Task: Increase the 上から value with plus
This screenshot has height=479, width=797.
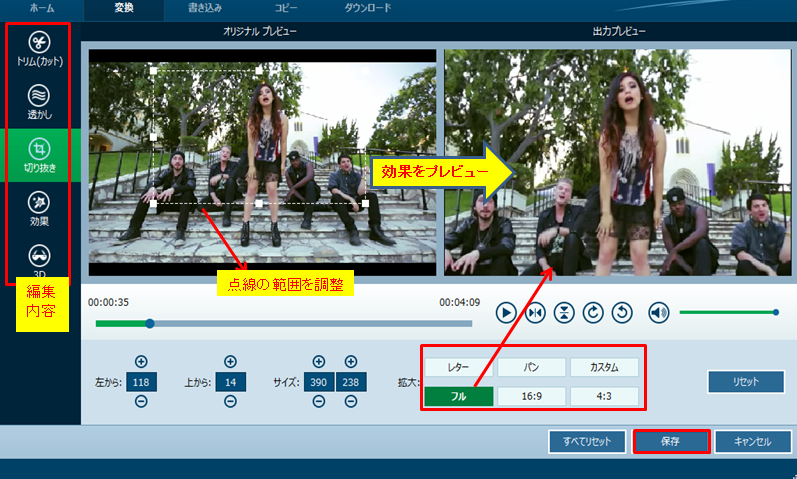Action: [230, 362]
